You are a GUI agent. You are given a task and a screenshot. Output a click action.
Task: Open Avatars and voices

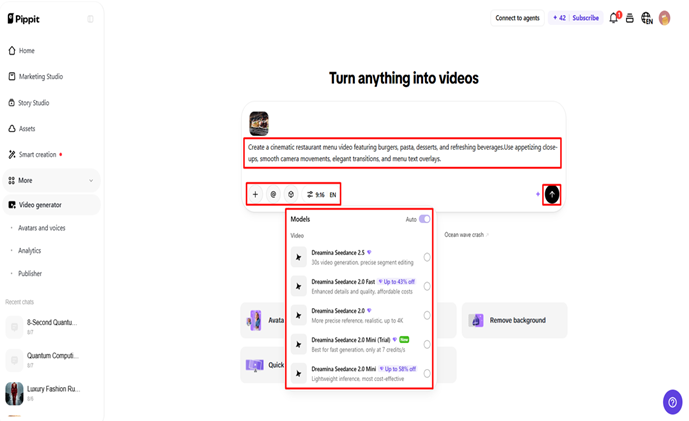pyautogui.click(x=41, y=228)
